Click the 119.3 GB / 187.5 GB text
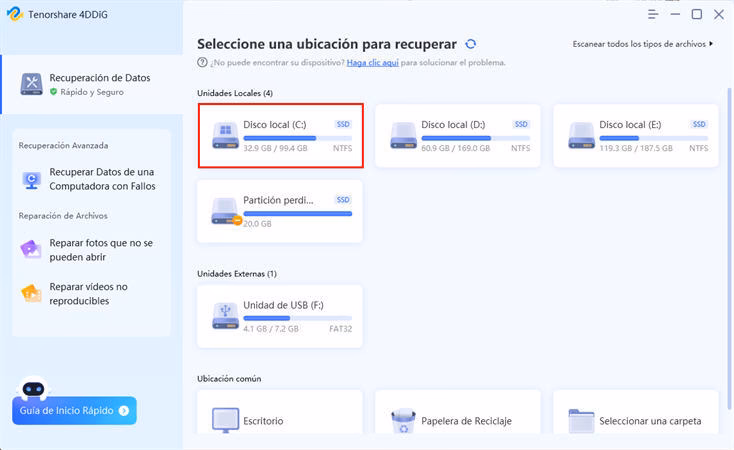The width and height of the screenshot is (734, 450). [x=636, y=148]
